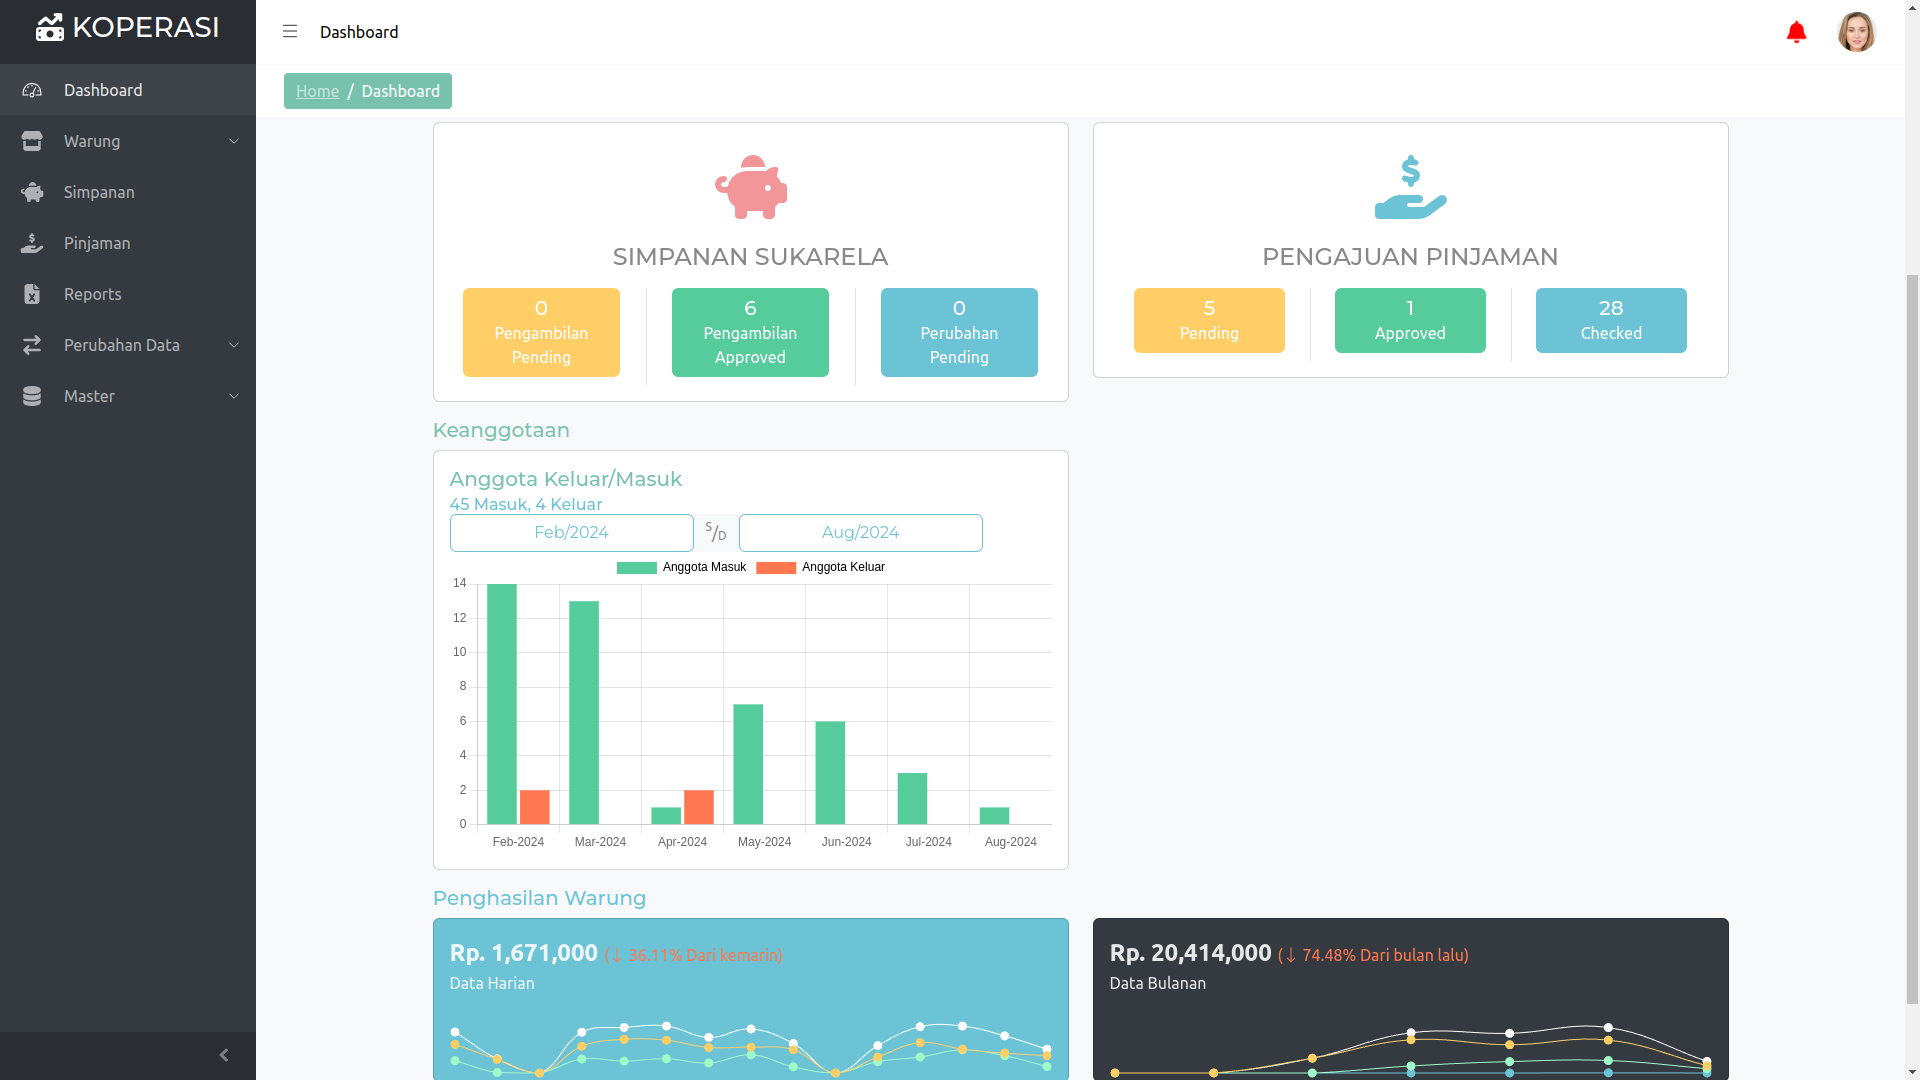Screen dimensions: 1920x1080
Task: Click the 6 Pengambilan Approved button
Action: point(750,333)
